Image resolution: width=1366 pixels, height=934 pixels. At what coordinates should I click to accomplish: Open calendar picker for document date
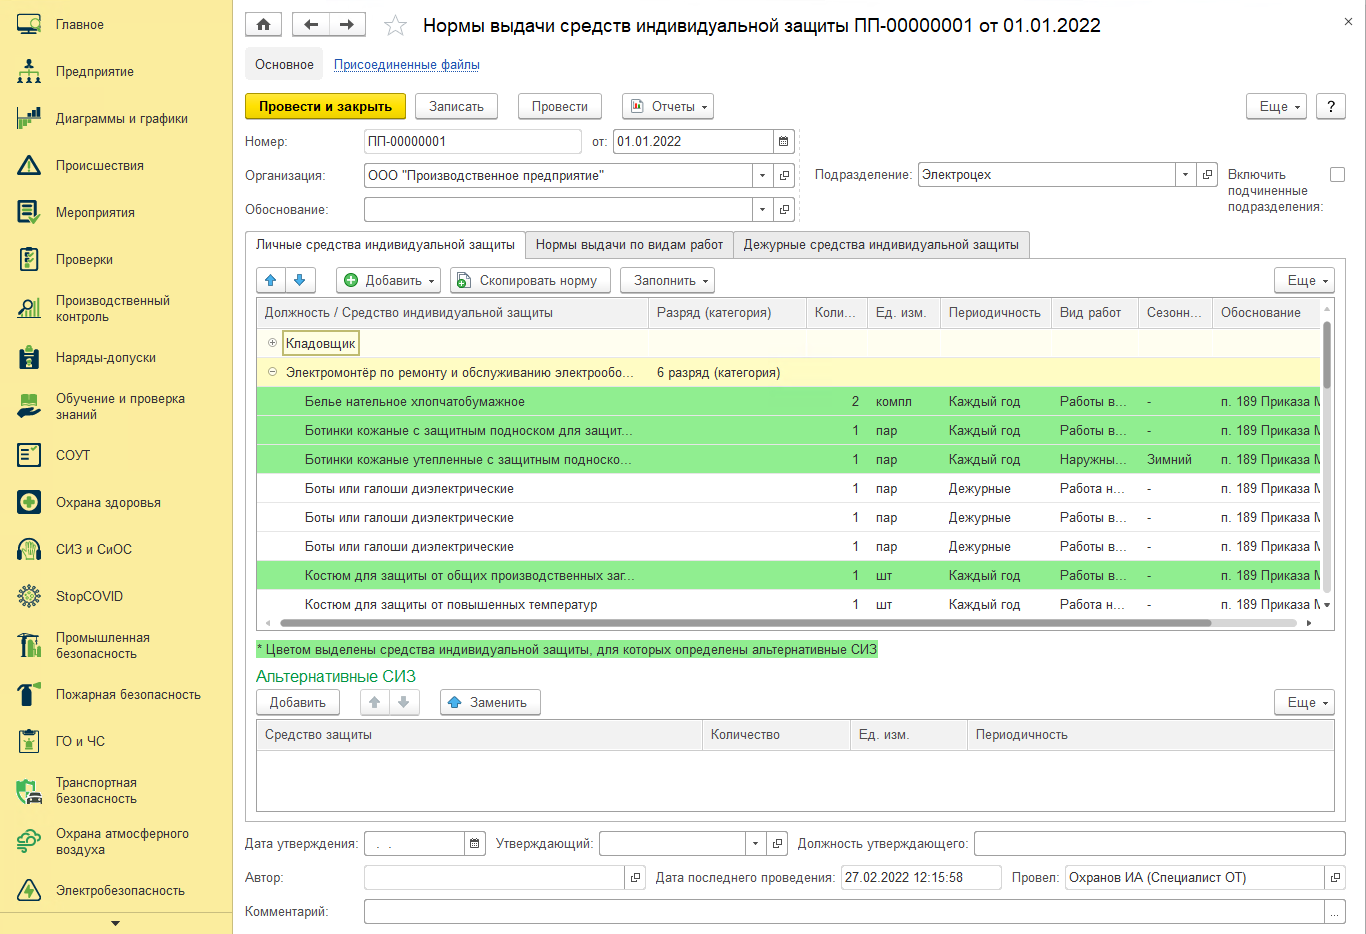(x=784, y=142)
